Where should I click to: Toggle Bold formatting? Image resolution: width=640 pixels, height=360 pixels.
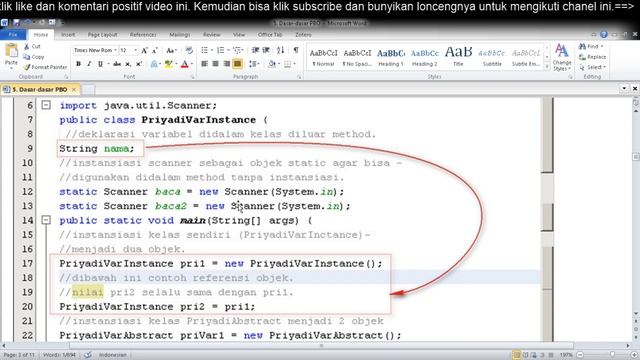coord(78,64)
